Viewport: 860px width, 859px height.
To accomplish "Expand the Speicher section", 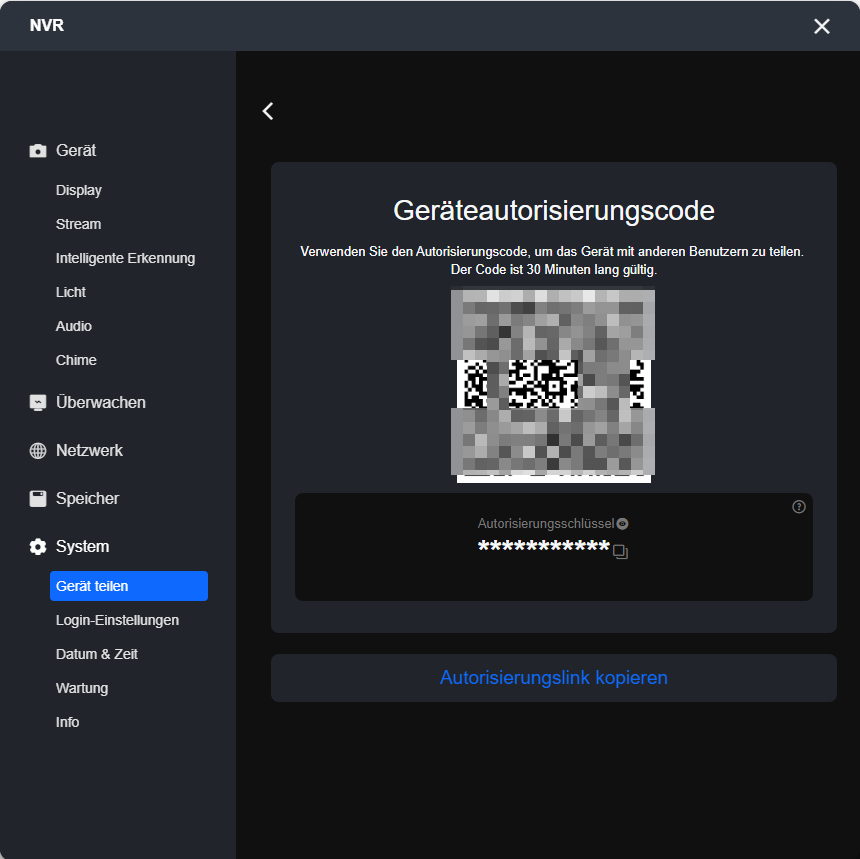I will (88, 499).
